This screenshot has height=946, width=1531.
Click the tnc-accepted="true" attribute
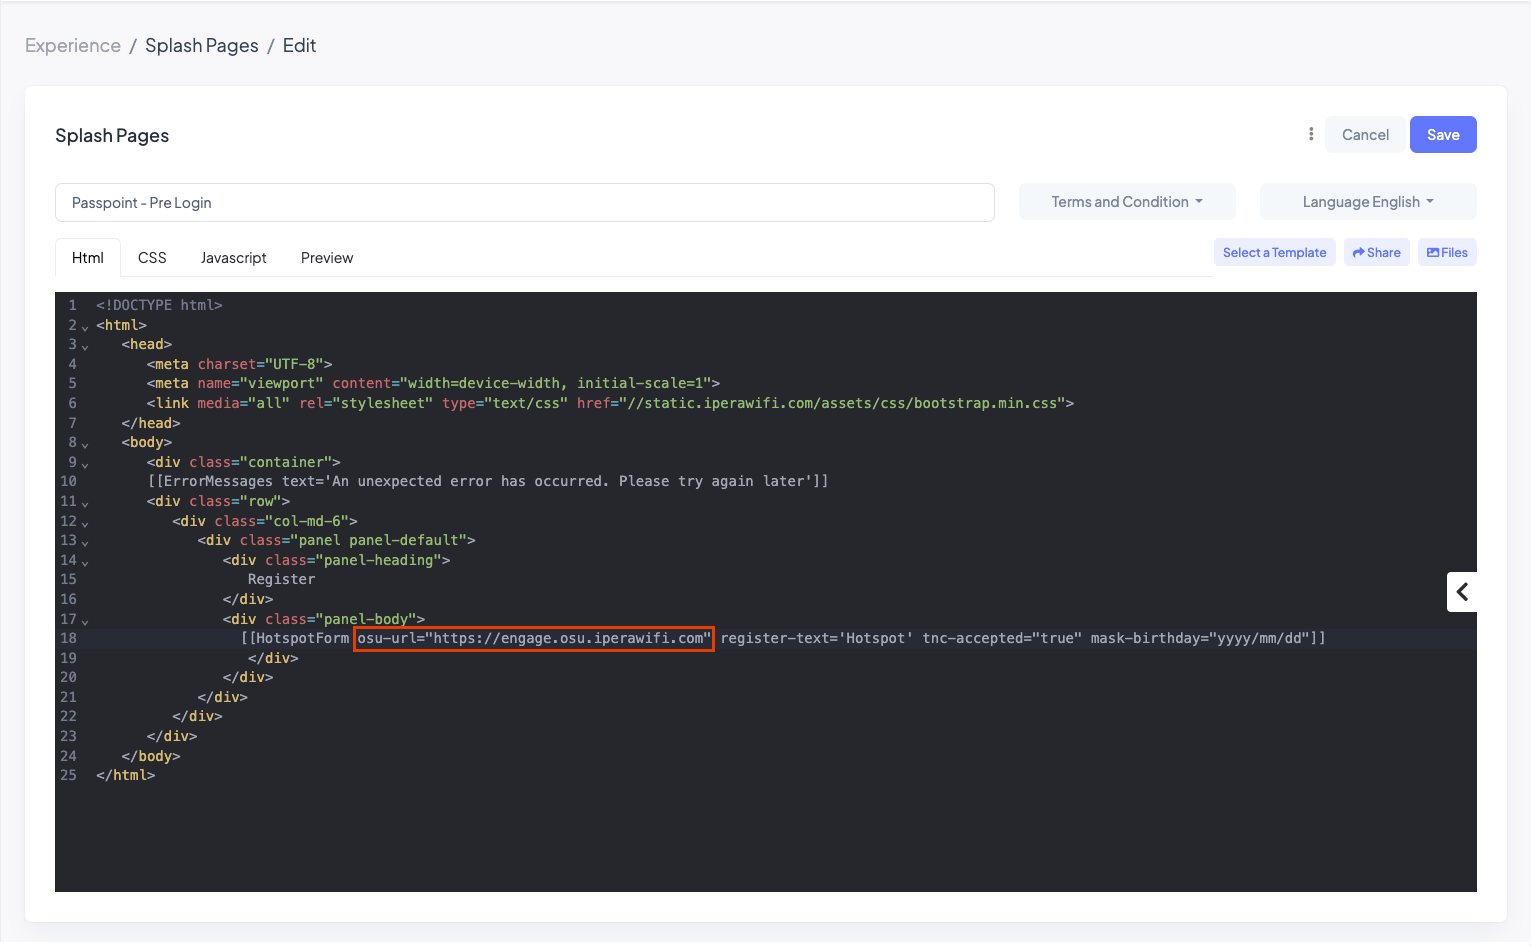1002,638
